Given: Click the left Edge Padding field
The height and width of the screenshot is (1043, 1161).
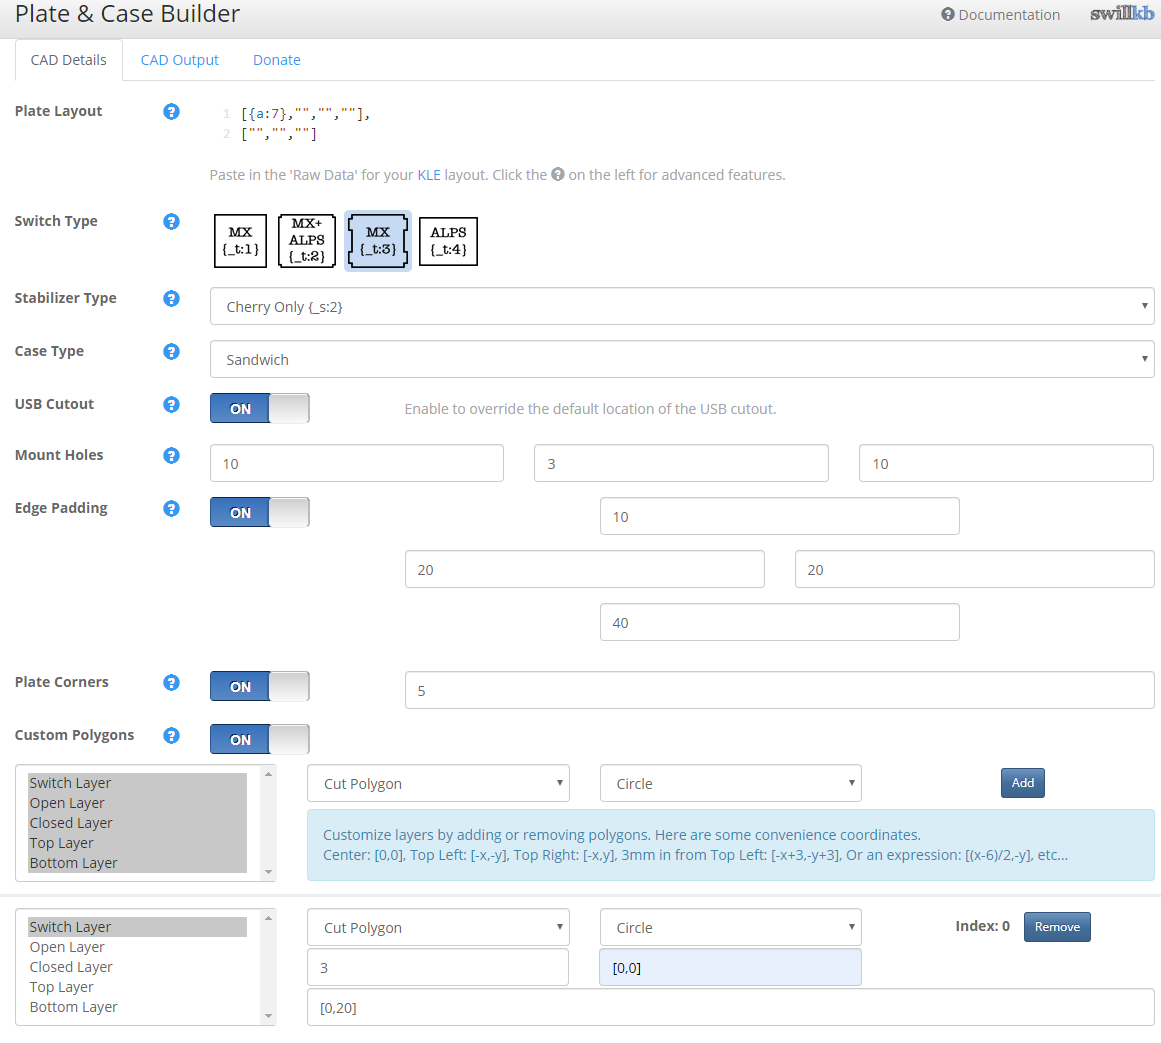Looking at the screenshot, I should [585, 569].
